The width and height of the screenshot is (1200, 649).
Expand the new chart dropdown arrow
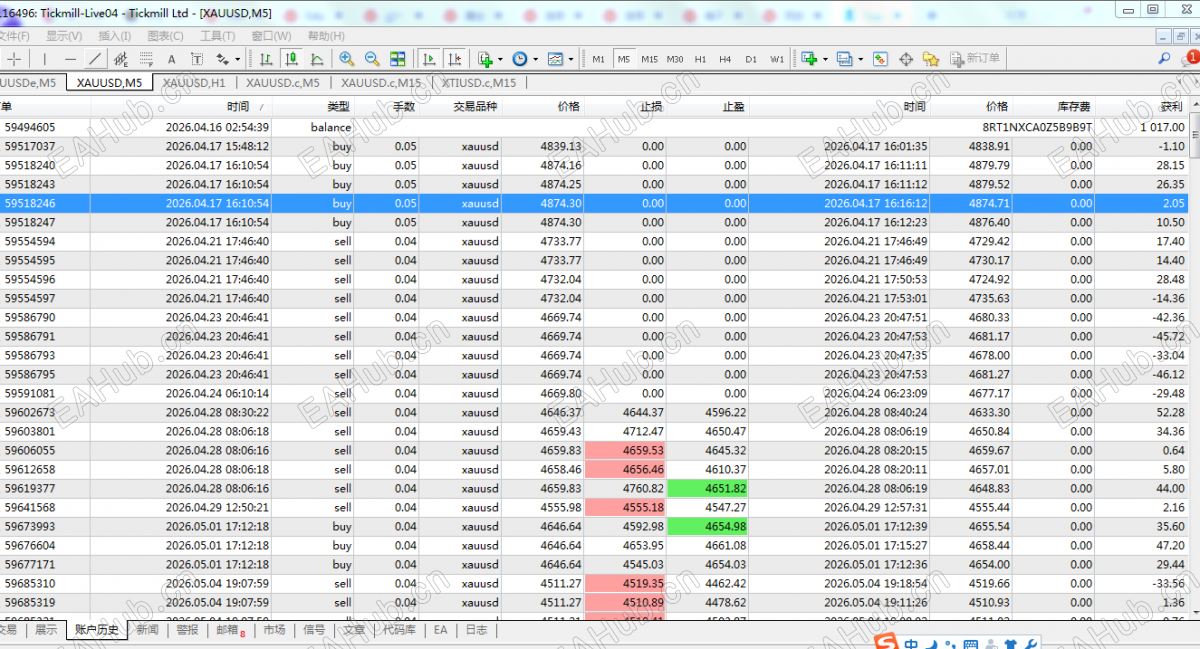coord(825,59)
